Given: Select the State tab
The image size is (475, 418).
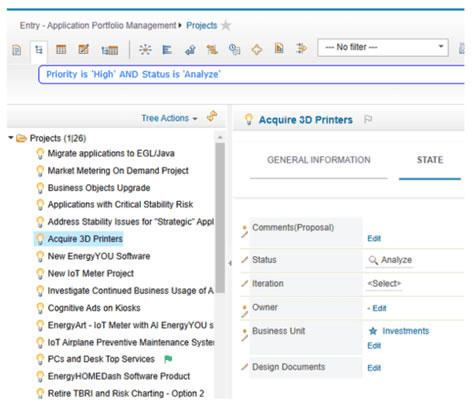Looking at the screenshot, I should point(430,160).
